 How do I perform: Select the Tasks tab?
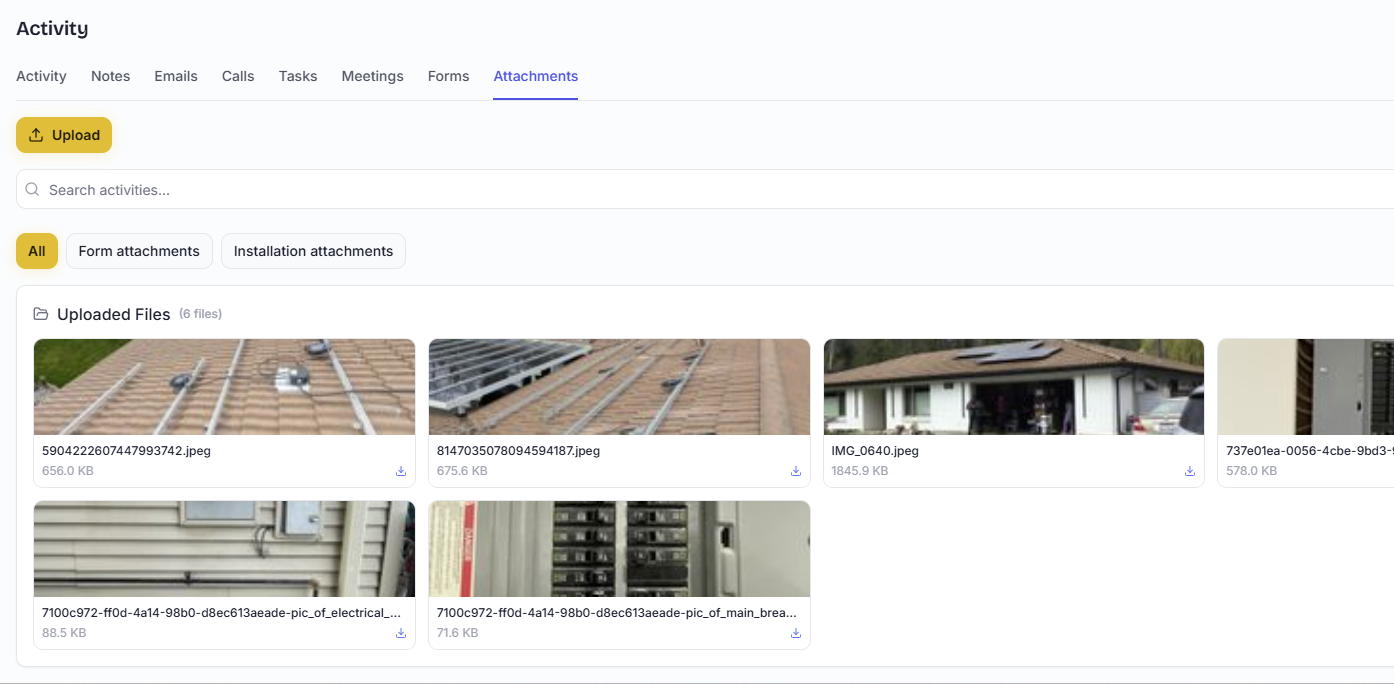(298, 76)
